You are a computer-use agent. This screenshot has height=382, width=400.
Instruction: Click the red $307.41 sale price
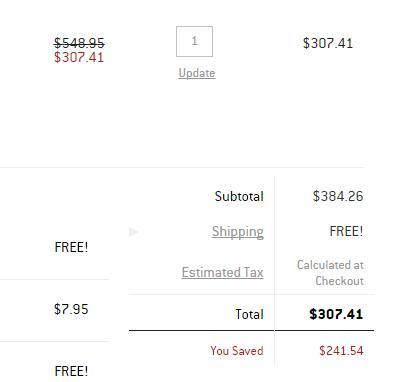pyautogui.click(x=79, y=57)
